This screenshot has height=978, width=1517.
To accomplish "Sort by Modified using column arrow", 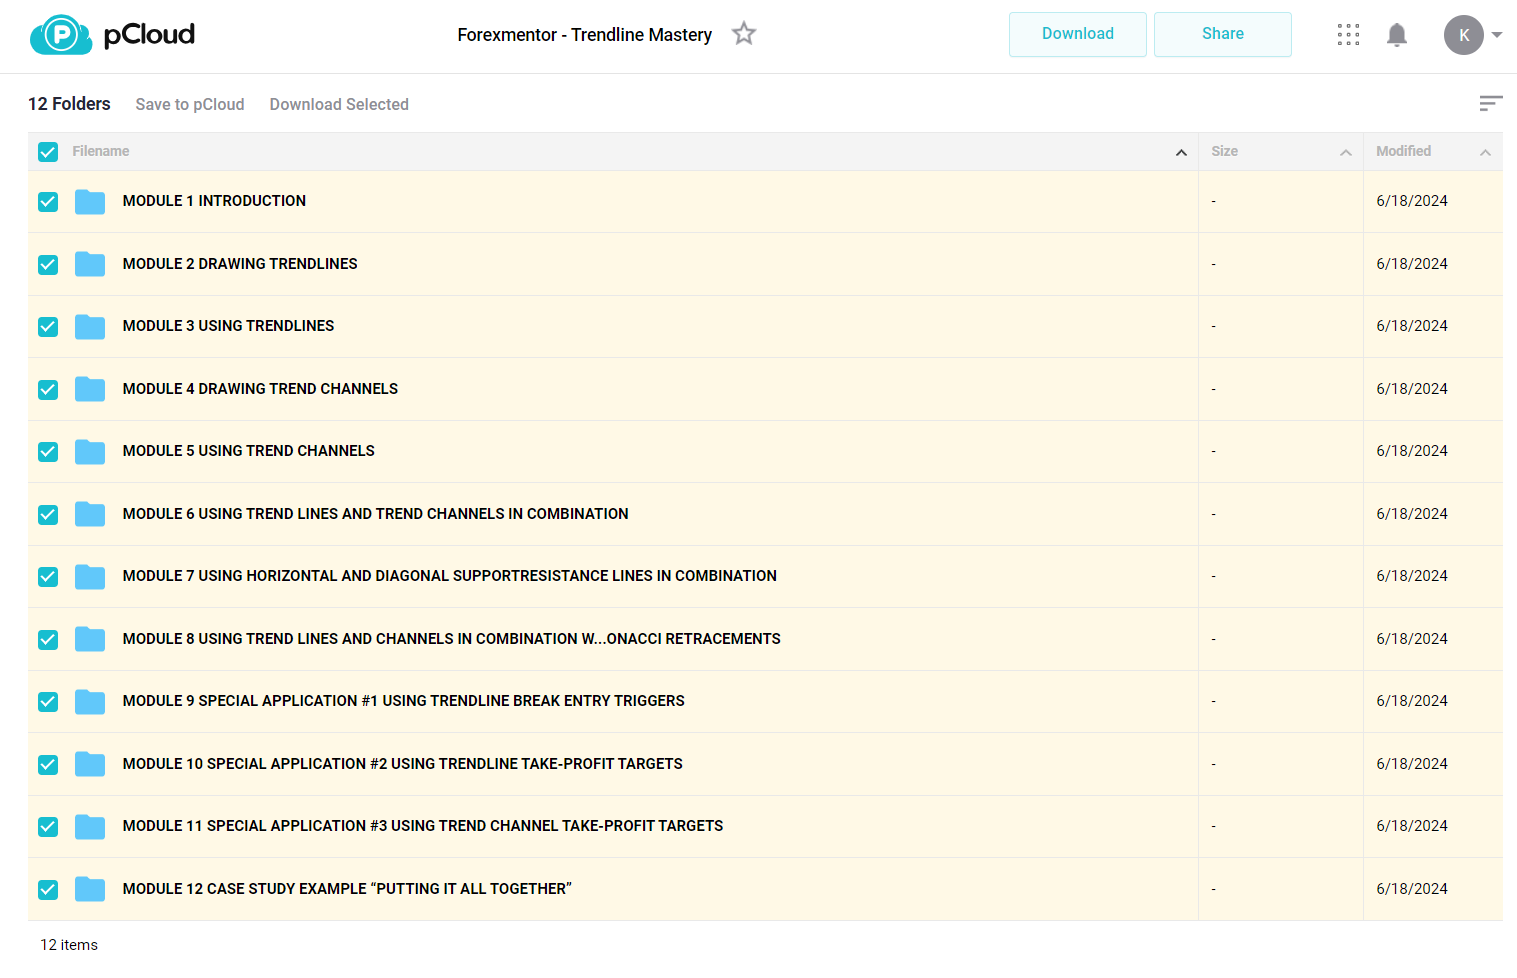I will (1485, 153).
